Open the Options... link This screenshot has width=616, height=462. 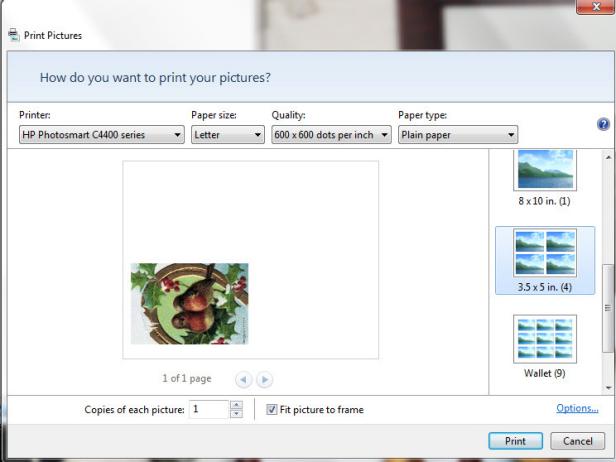click(577, 409)
